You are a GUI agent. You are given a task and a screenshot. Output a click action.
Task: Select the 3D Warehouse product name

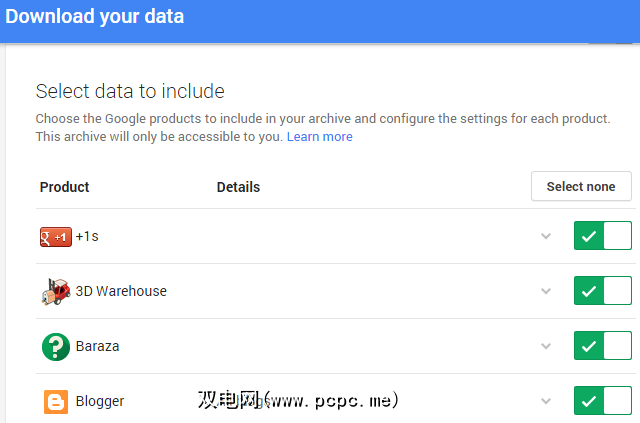click(x=121, y=291)
